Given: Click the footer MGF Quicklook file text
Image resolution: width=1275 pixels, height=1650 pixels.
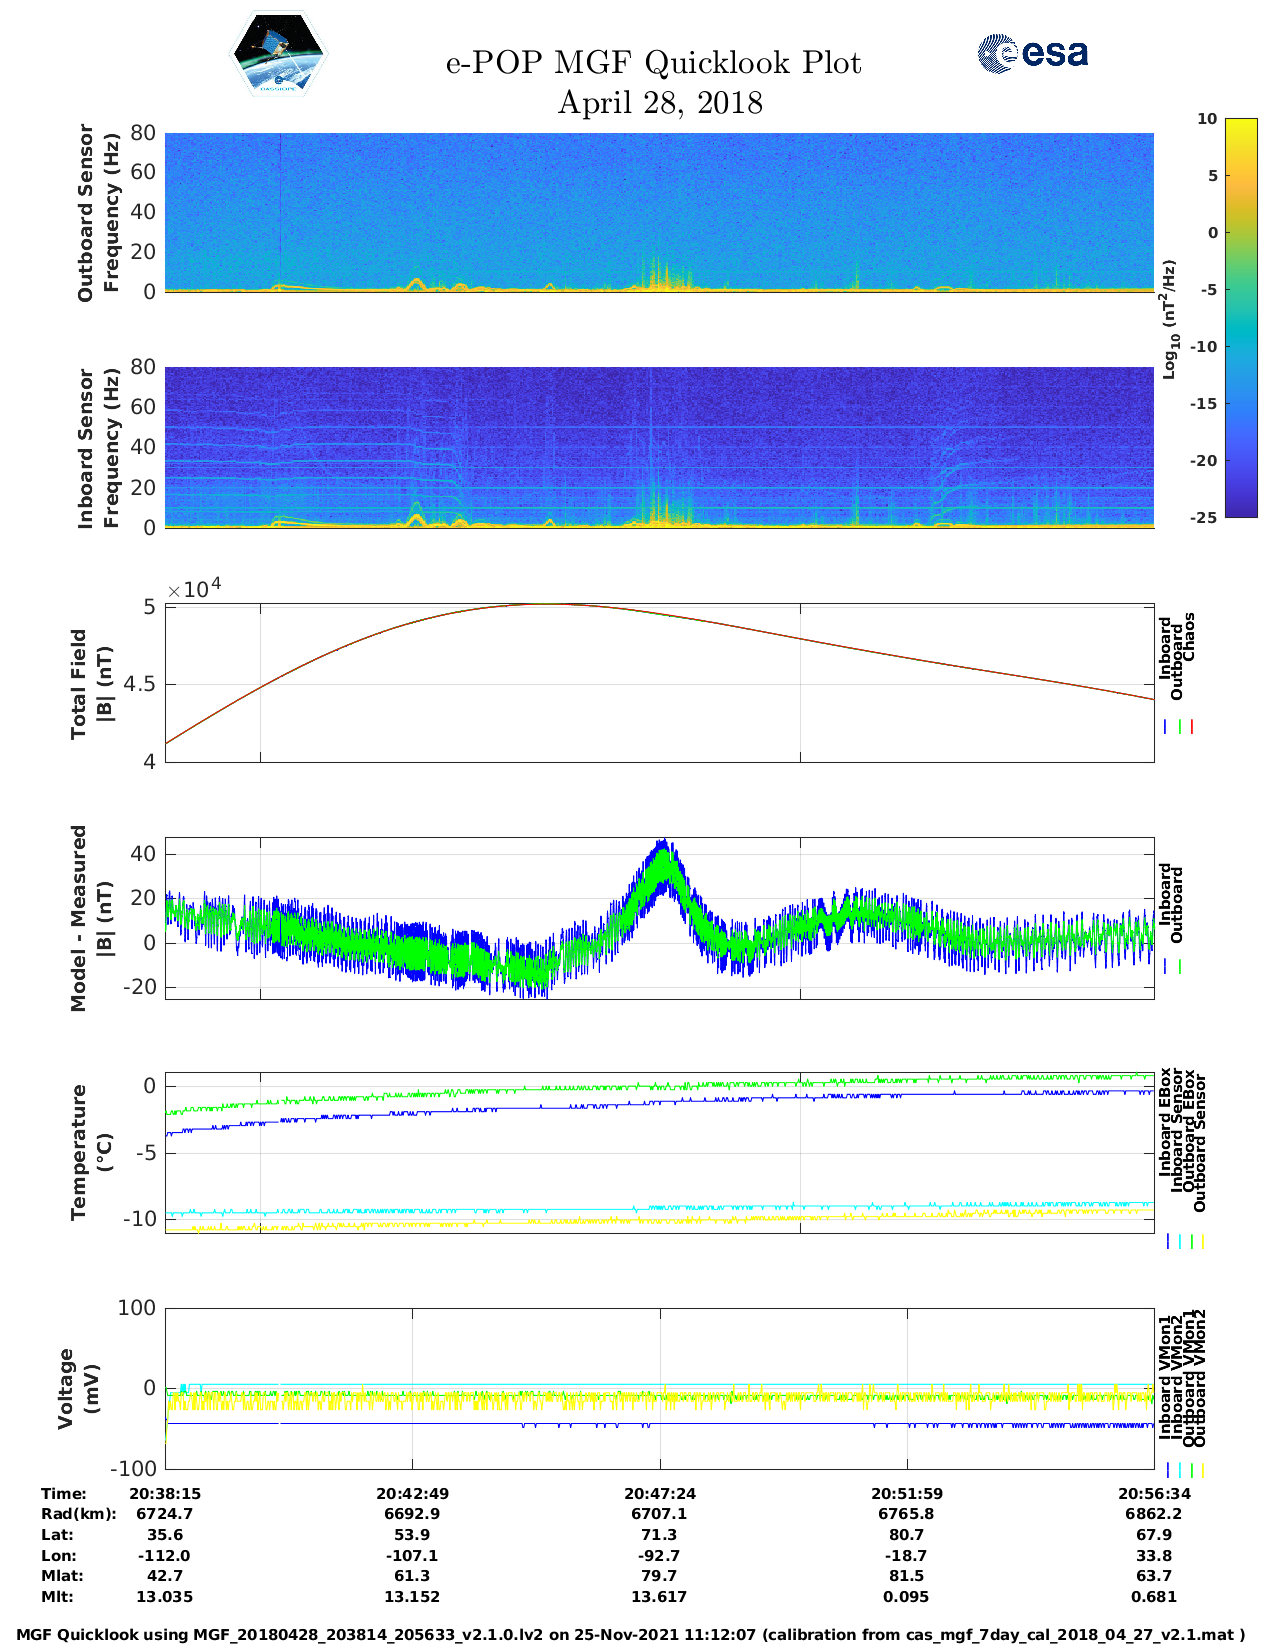Looking at the screenshot, I should tap(630, 1635).
